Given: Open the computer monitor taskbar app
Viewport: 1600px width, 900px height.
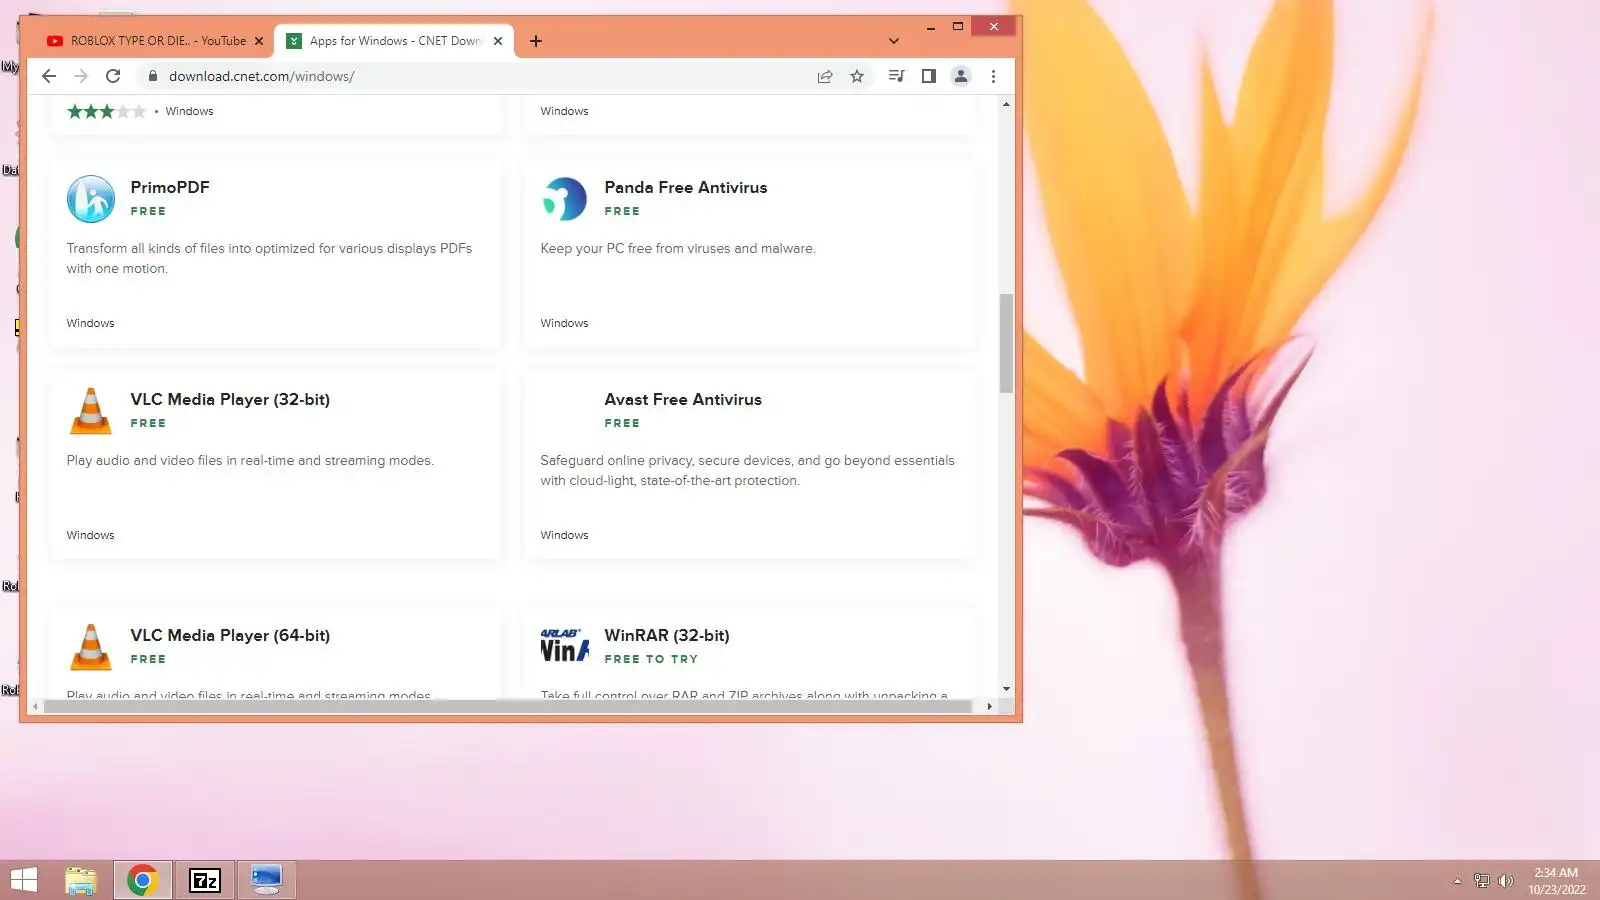Looking at the screenshot, I should pos(266,880).
